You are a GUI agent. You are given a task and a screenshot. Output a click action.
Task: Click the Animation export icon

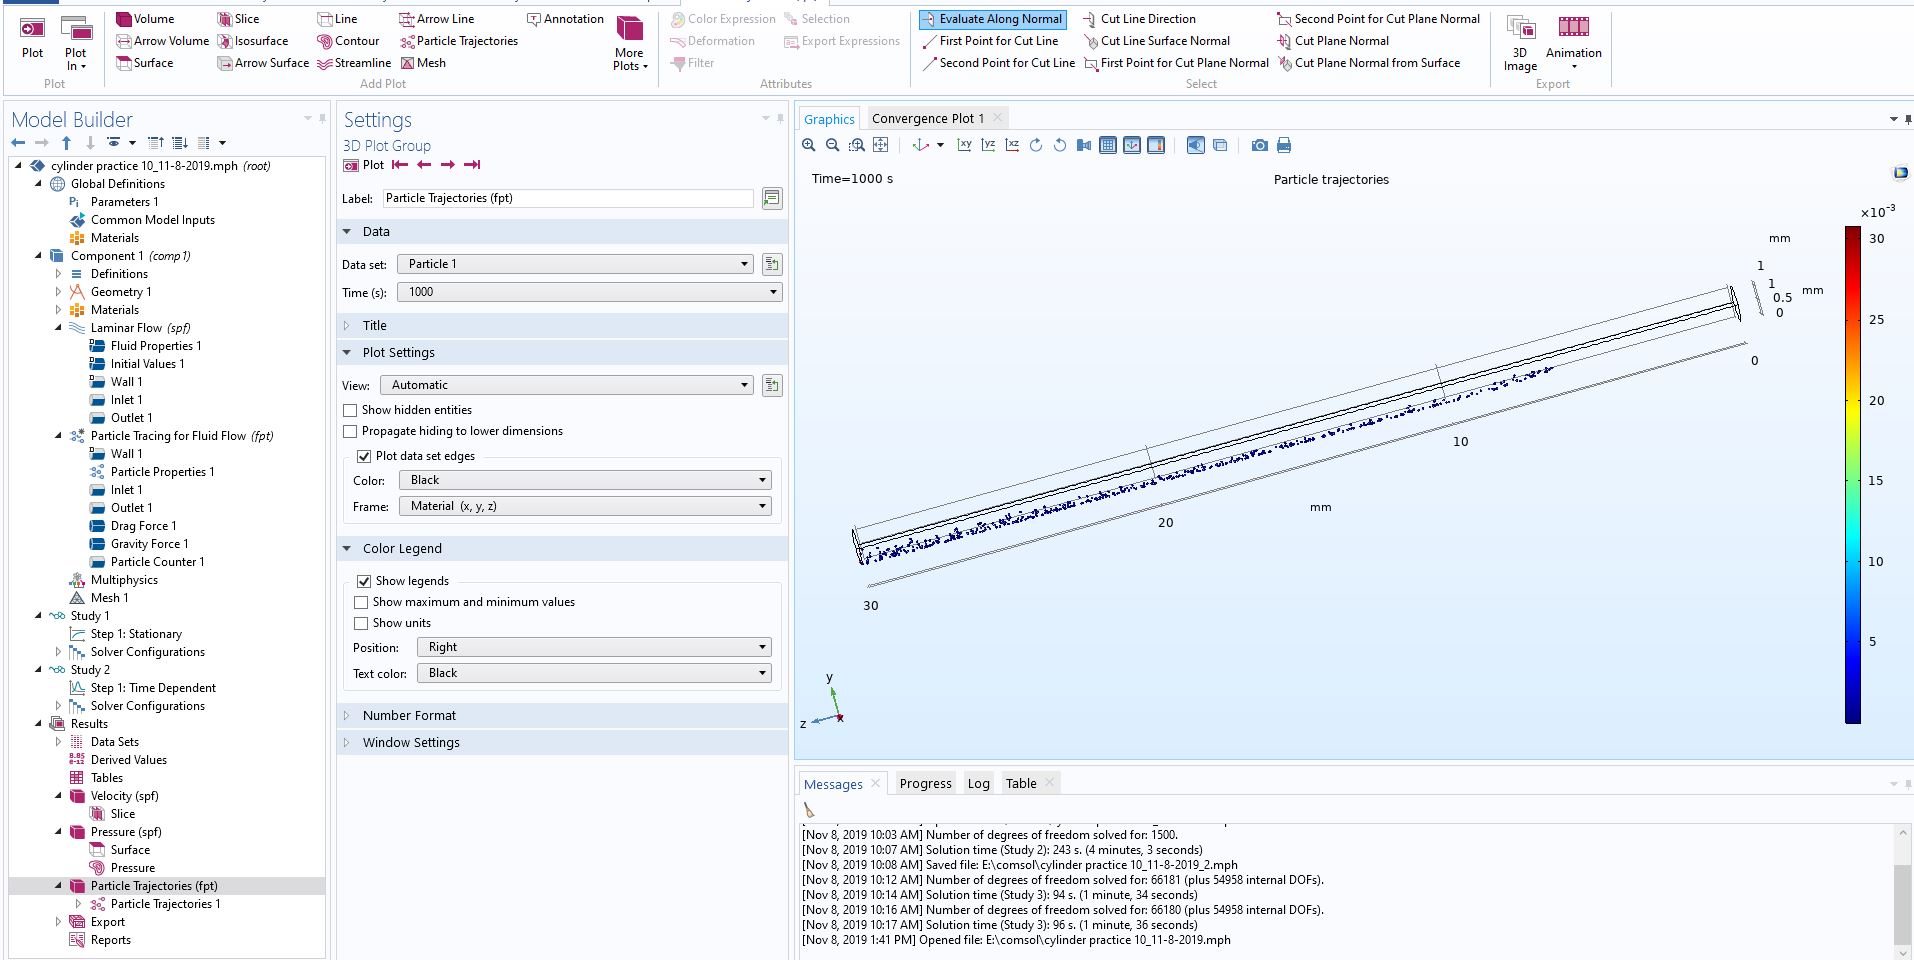pyautogui.click(x=1572, y=28)
